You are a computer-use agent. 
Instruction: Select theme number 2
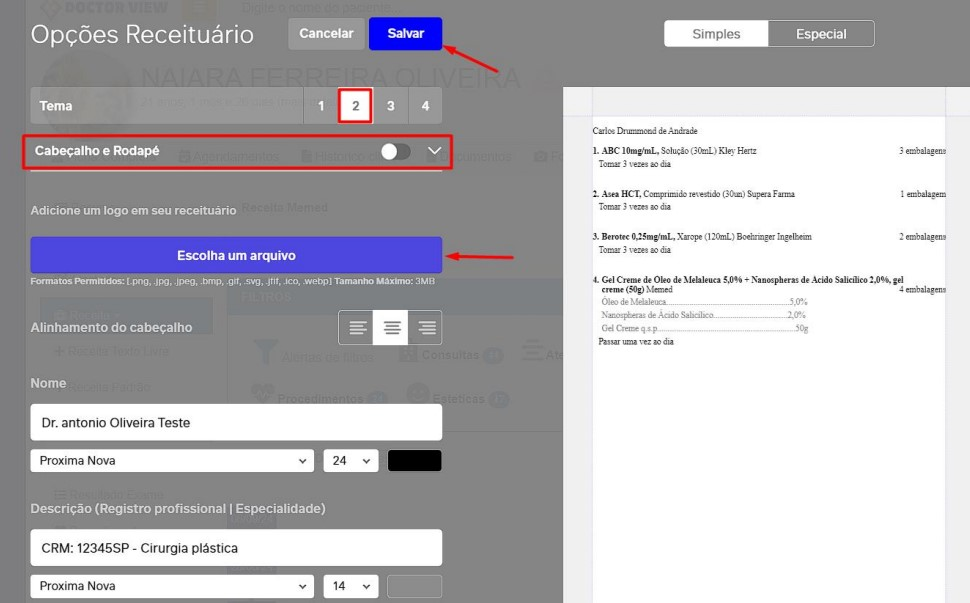click(x=355, y=105)
